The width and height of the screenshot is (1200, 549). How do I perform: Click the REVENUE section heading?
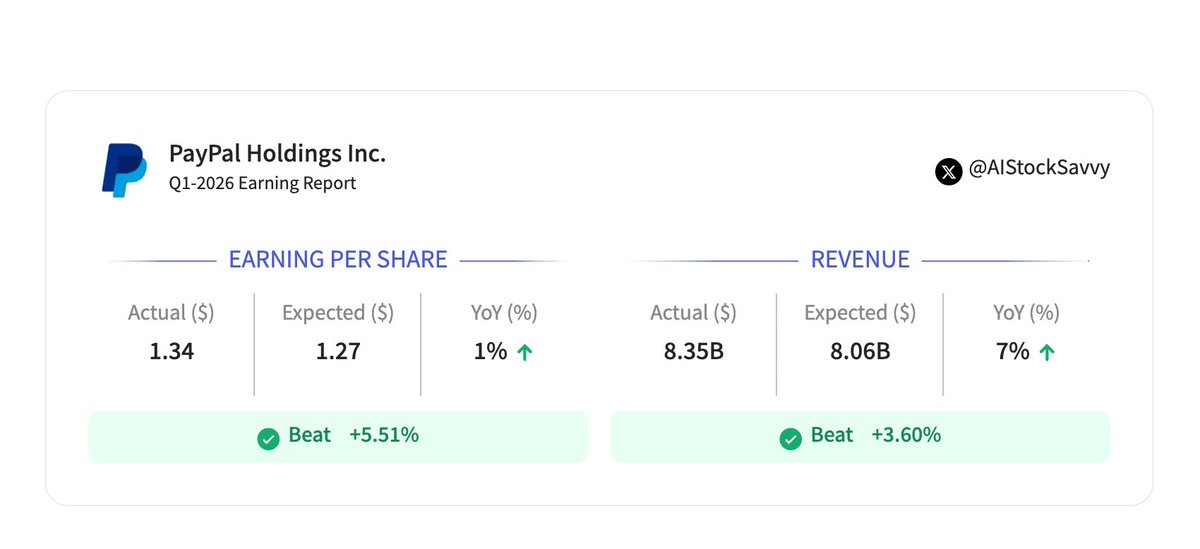tap(860, 260)
